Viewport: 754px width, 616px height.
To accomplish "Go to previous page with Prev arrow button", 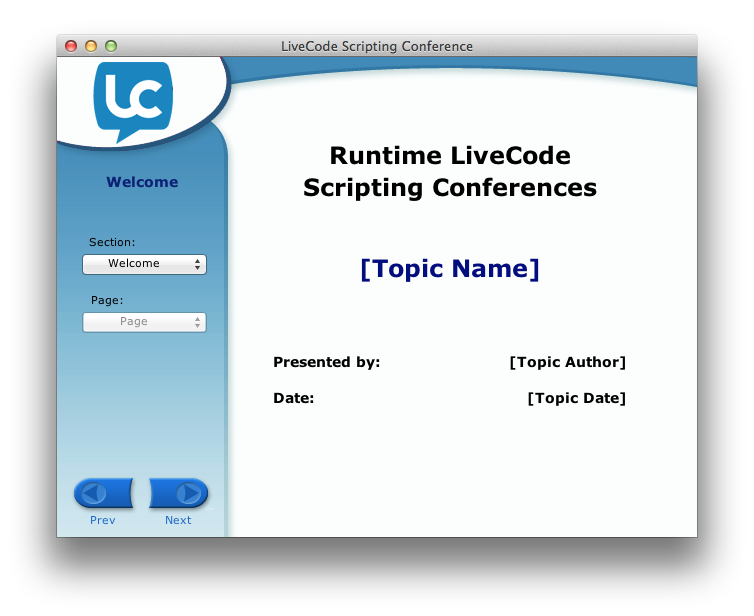I will pyautogui.click(x=104, y=493).
